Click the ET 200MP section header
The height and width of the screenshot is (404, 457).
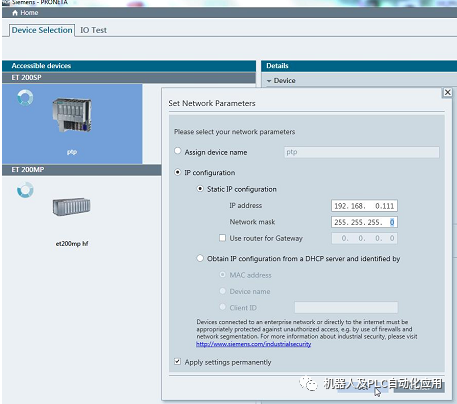click(x=82, y=170)
